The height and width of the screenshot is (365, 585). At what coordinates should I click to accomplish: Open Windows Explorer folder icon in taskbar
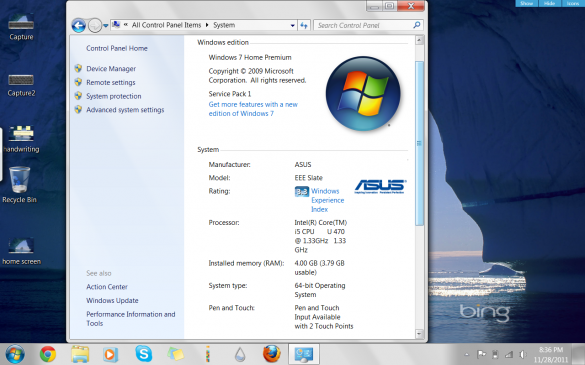[x=80, y=354]
